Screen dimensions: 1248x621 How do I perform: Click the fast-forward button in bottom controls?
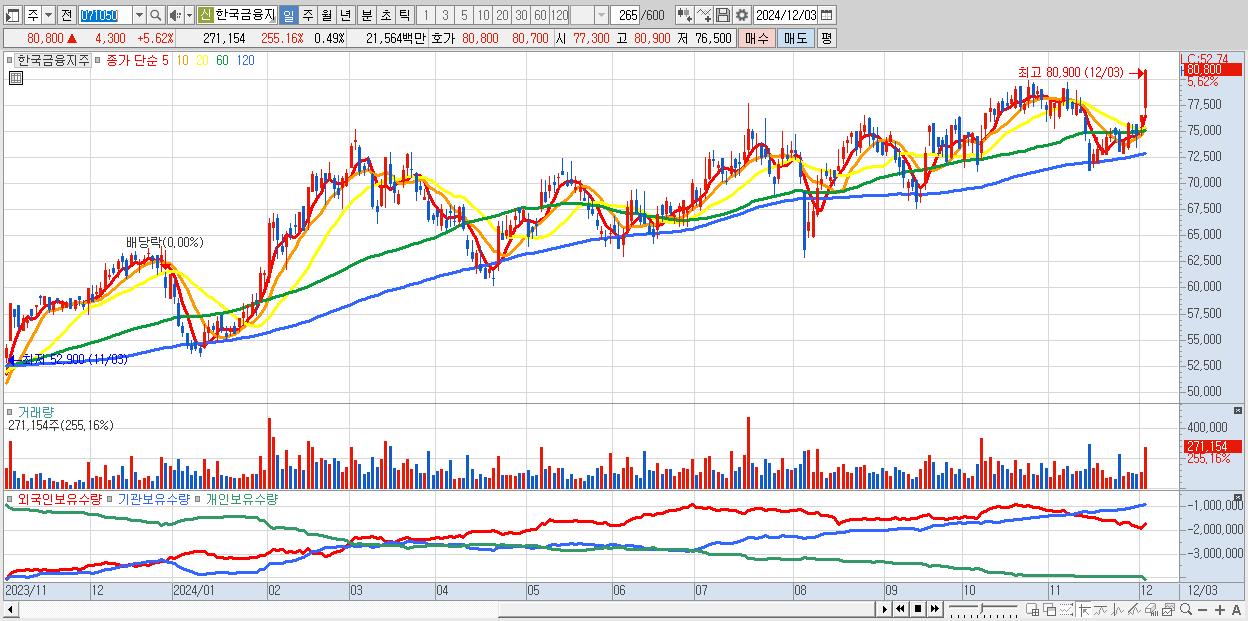point(934,609)
